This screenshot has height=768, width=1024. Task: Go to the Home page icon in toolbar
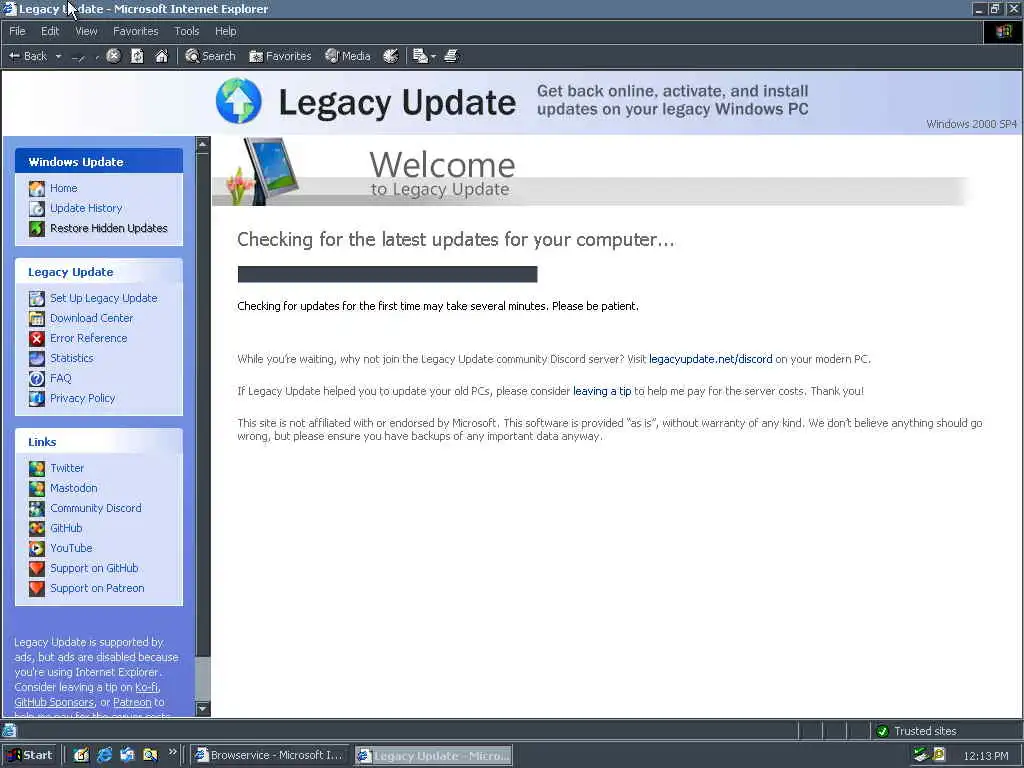click(161, 56)
